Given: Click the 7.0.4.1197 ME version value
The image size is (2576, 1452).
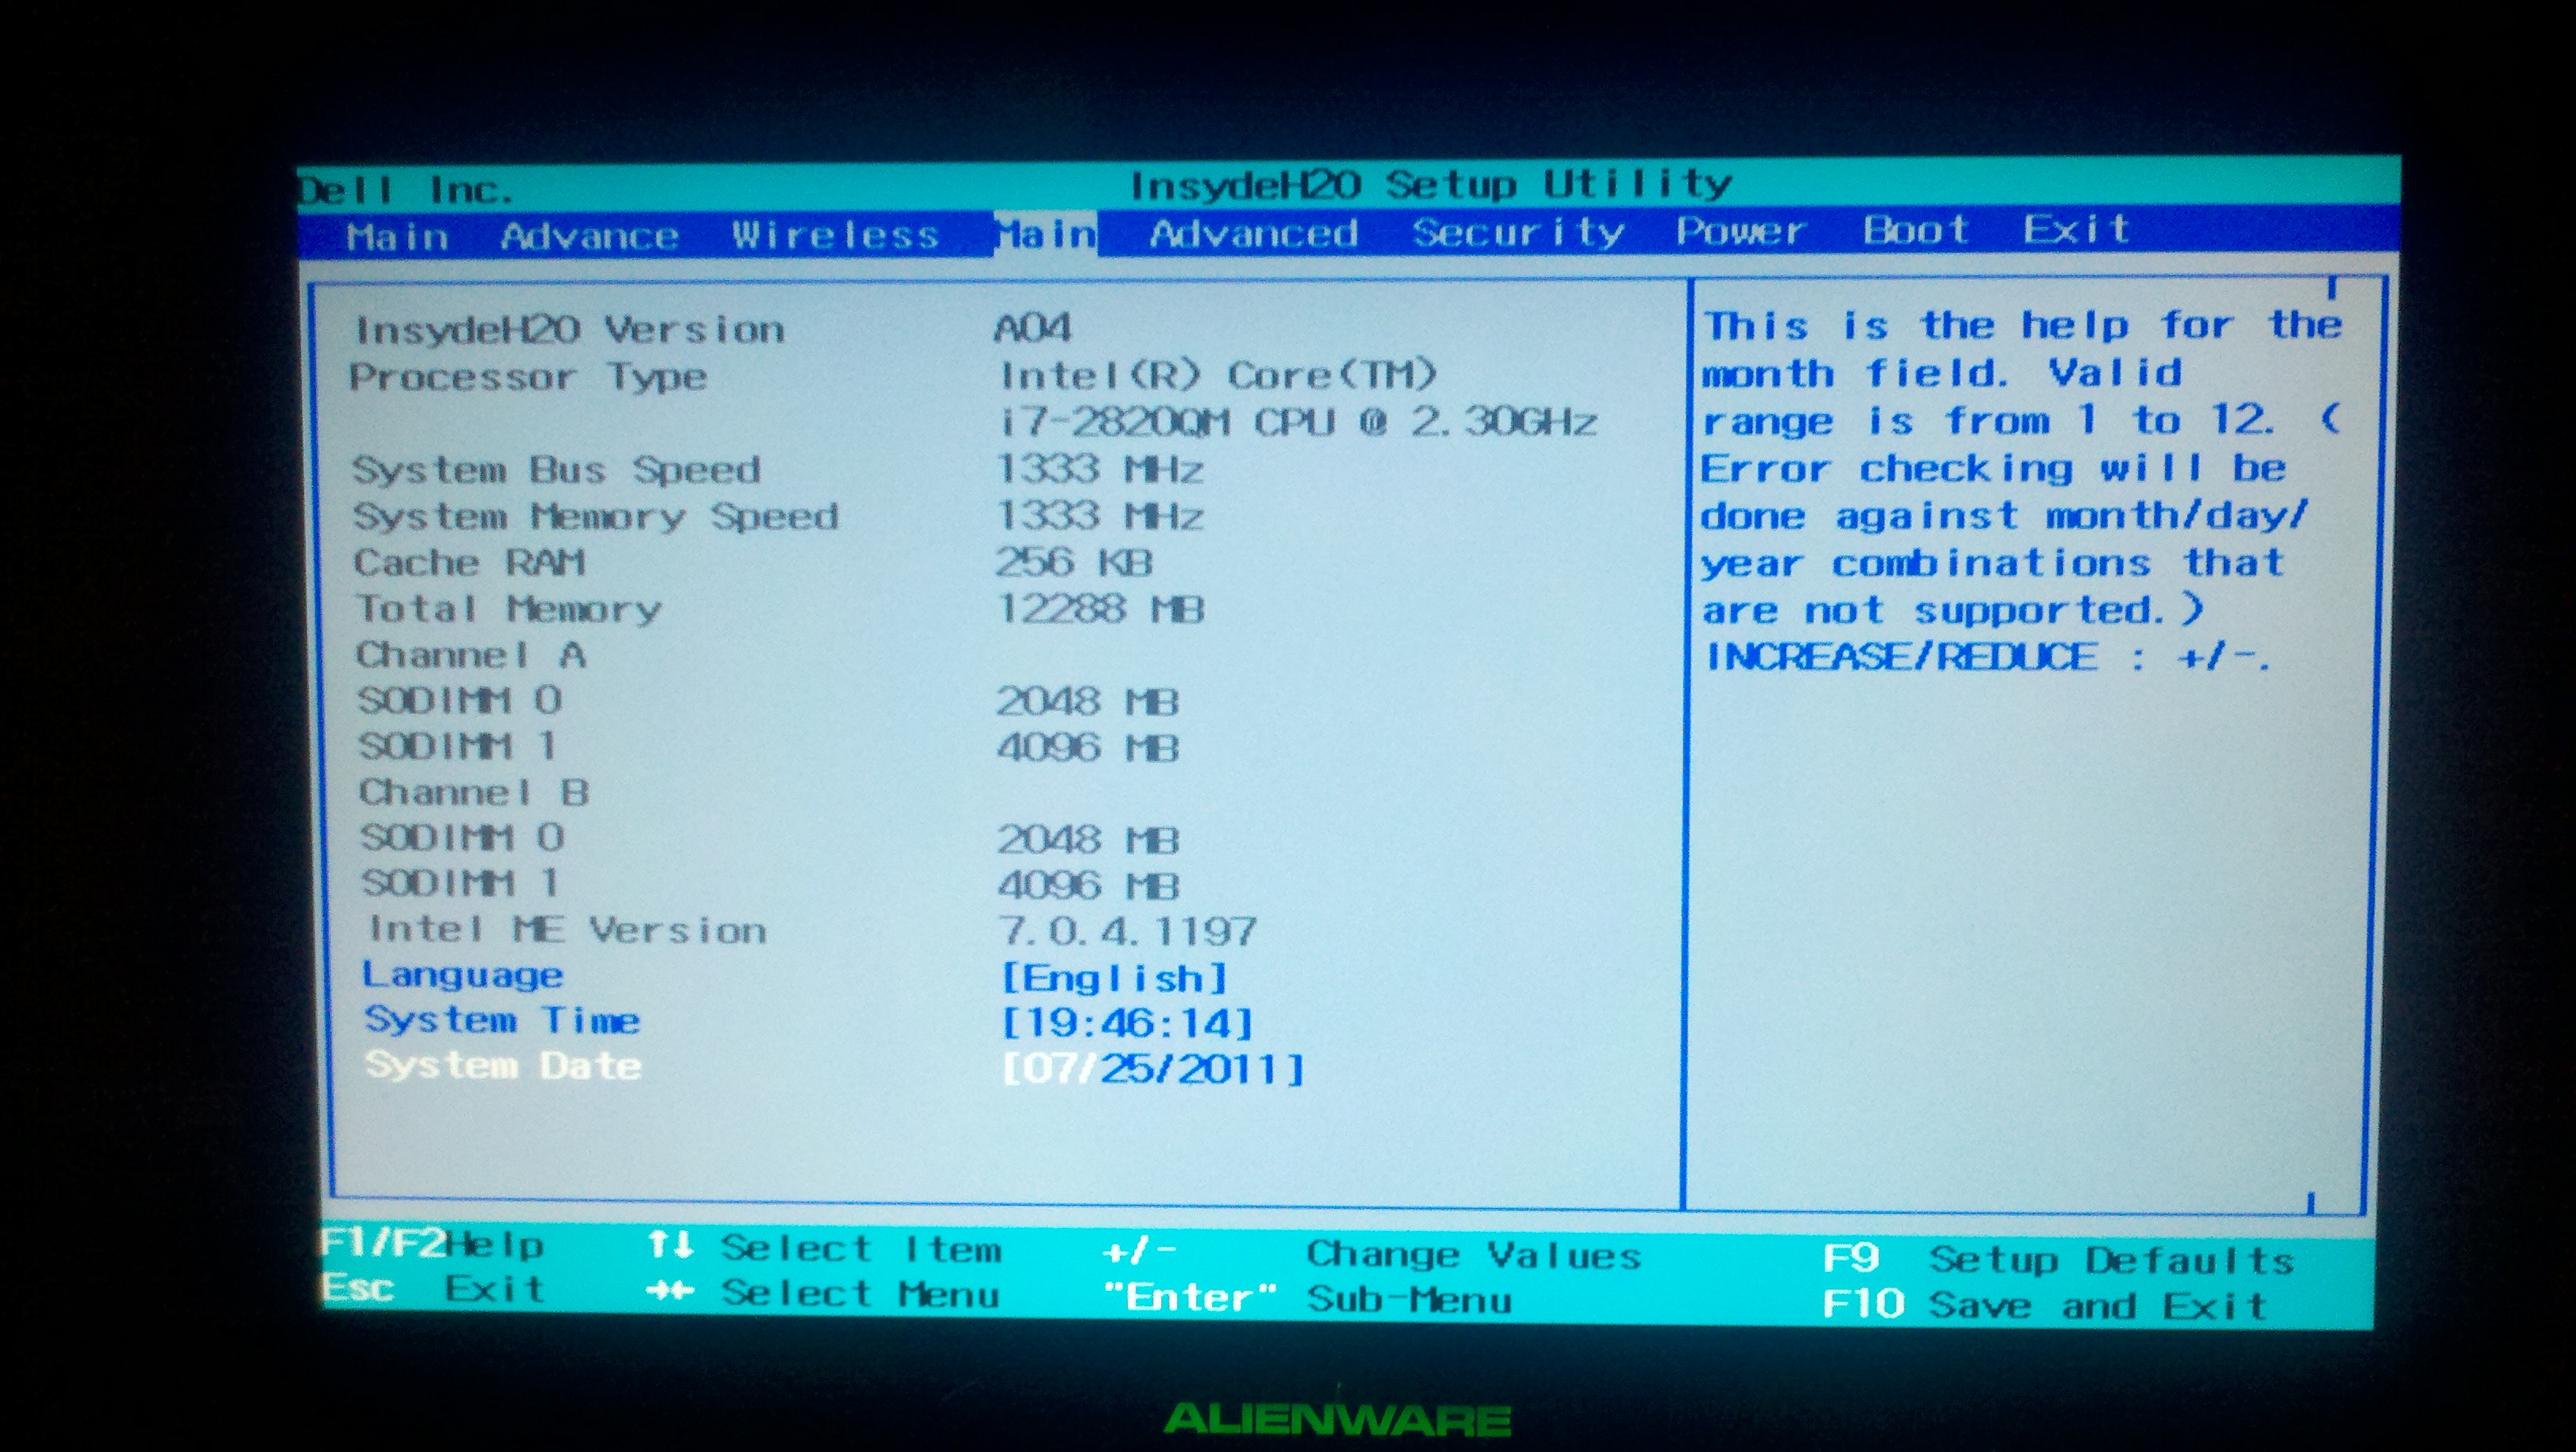Looking at the screenshot, I should coord(1128,933).
